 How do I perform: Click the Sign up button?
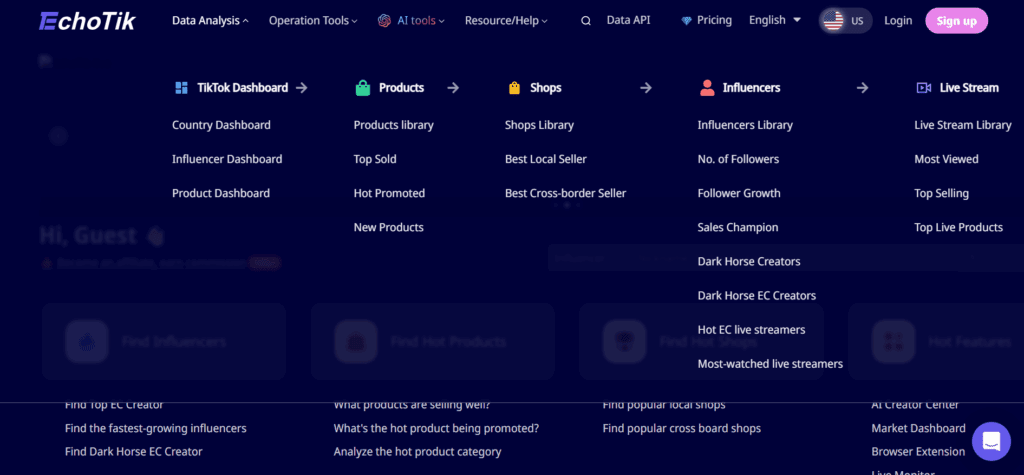[x=957, y=21]
